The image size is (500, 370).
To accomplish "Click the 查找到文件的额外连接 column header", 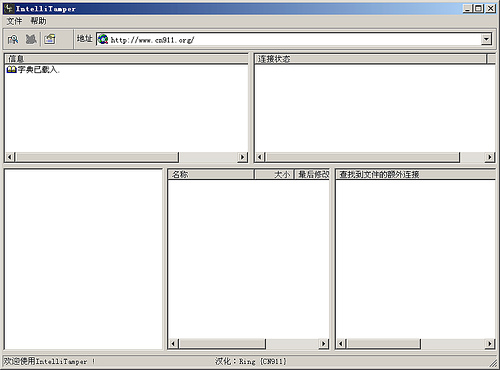I will [x=416, y=174].
